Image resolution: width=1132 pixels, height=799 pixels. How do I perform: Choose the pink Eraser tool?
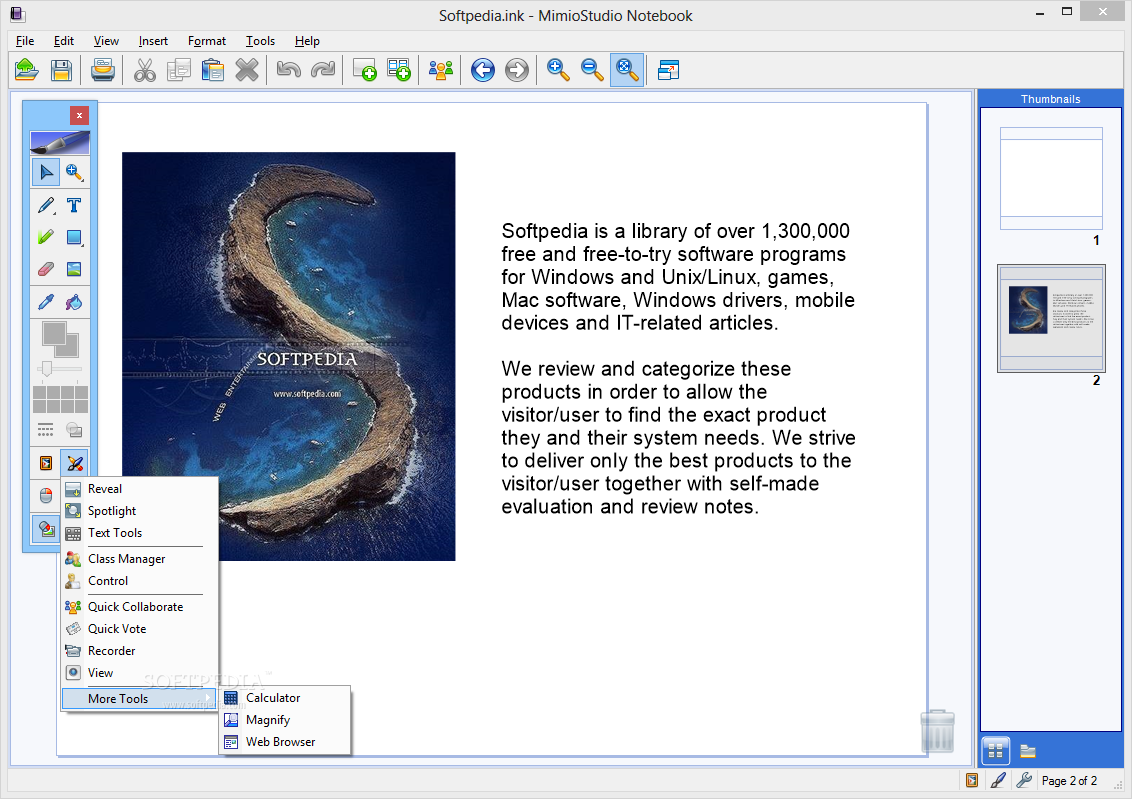pyautogui.click(x=45, y=269)
